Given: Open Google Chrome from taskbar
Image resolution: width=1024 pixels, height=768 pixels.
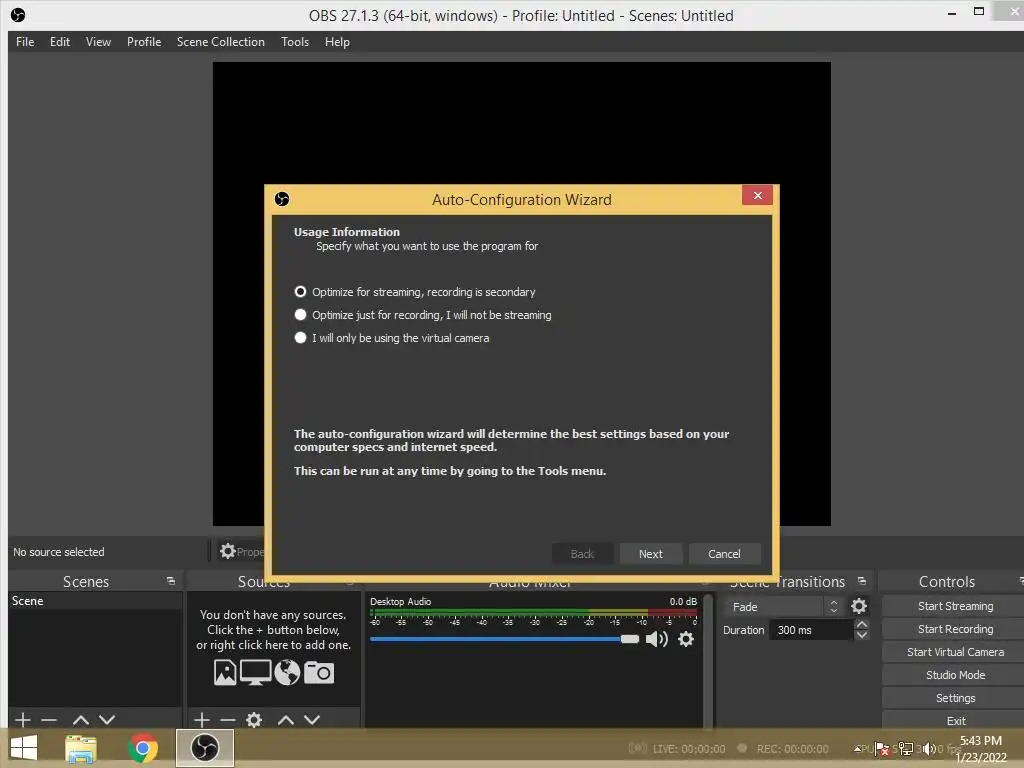Looking at the screenshot, I should click(x=143, y=748).
